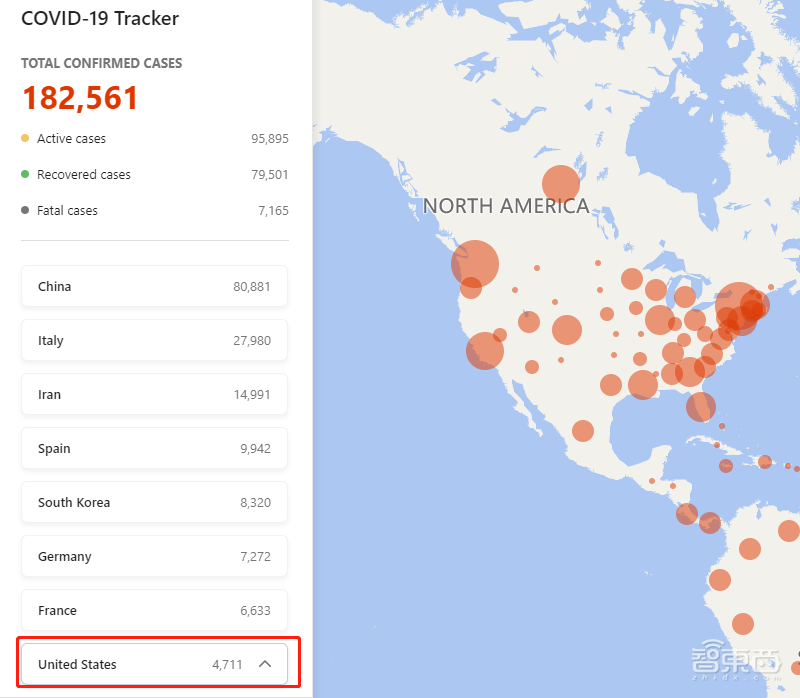Choose Spain from the country list
Viewport: 800px width, 698px height.
point(154,448)
